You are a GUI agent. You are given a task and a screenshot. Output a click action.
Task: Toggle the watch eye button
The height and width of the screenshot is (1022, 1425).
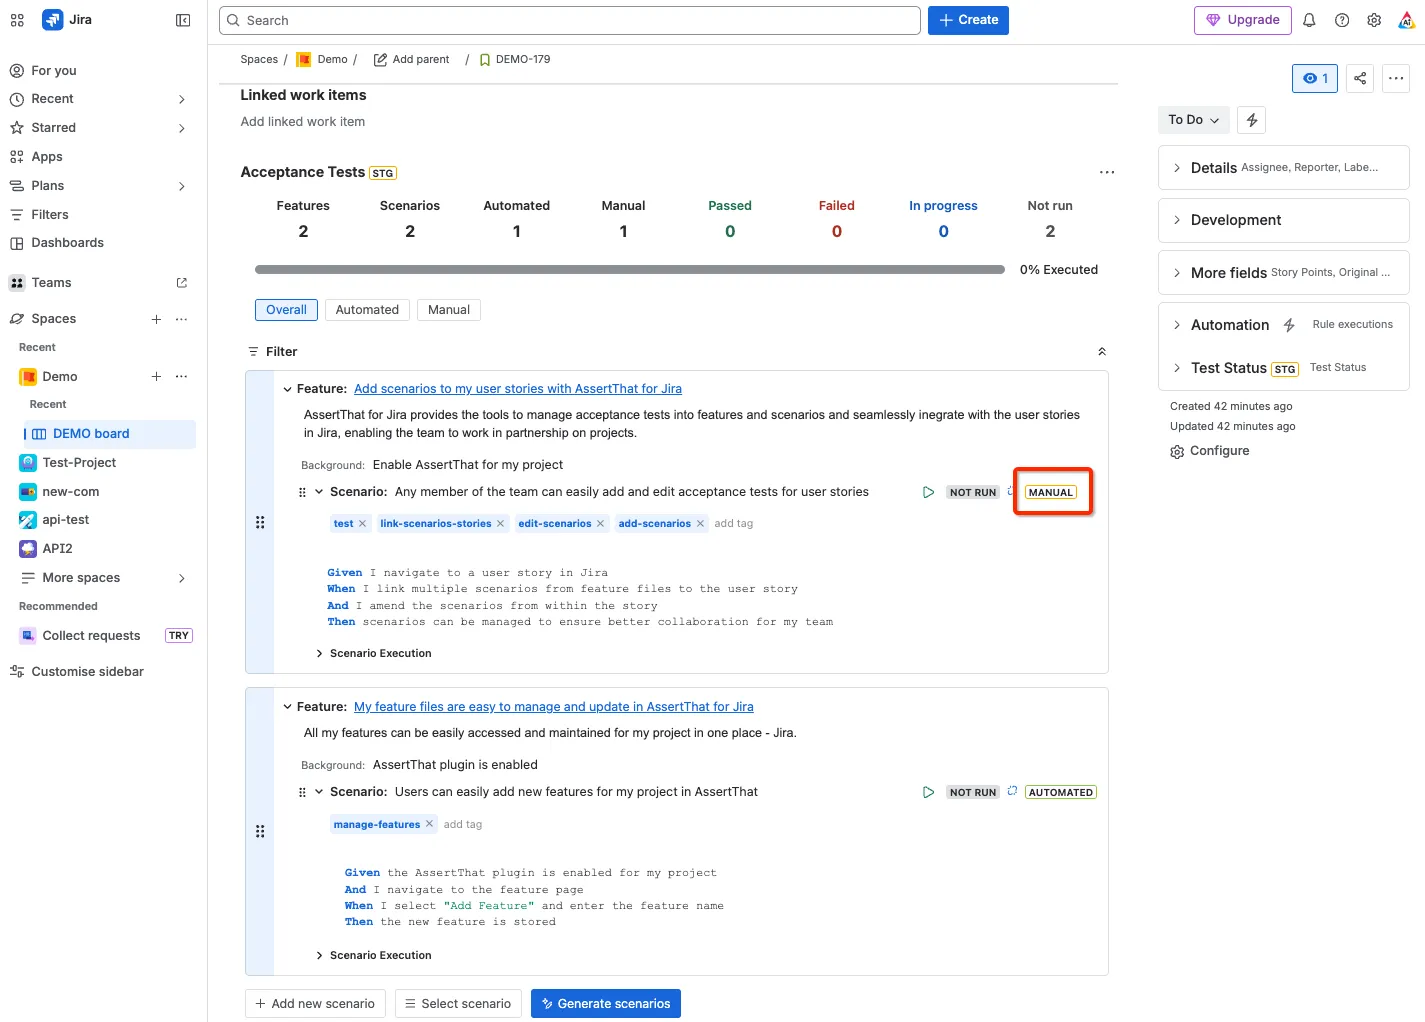1315,78
